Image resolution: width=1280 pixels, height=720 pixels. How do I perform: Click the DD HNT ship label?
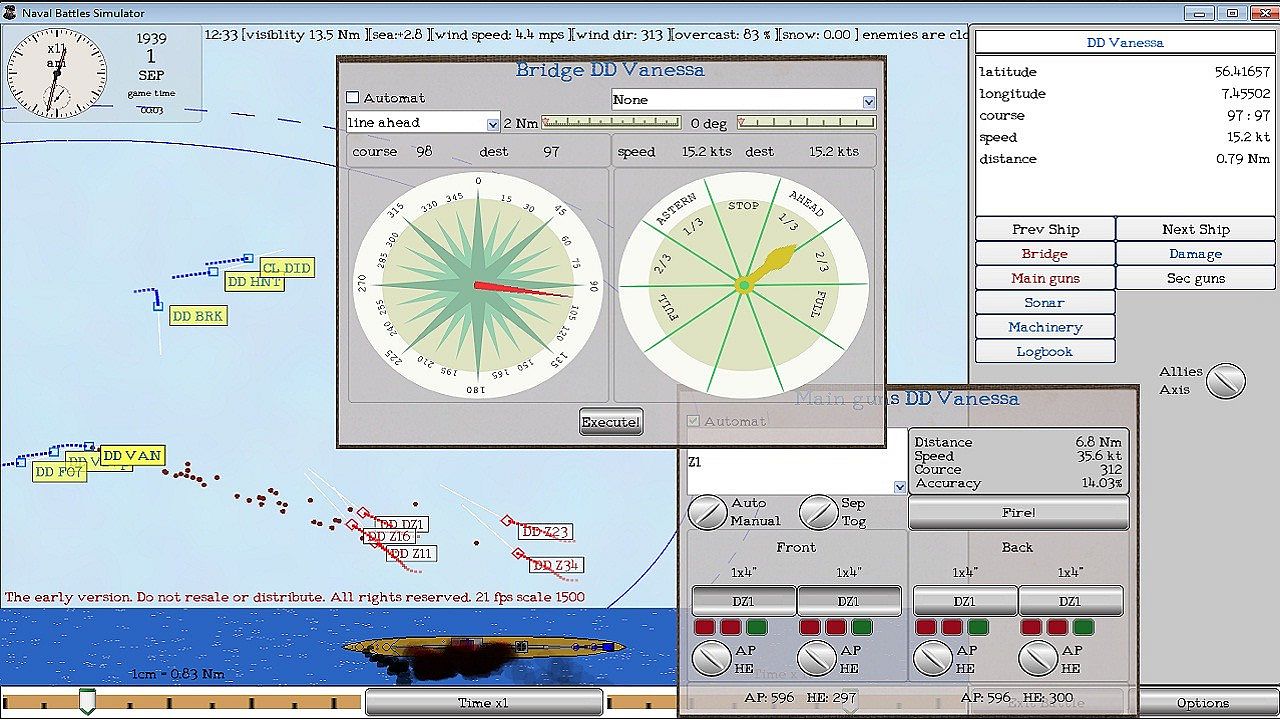pos(254,283)
